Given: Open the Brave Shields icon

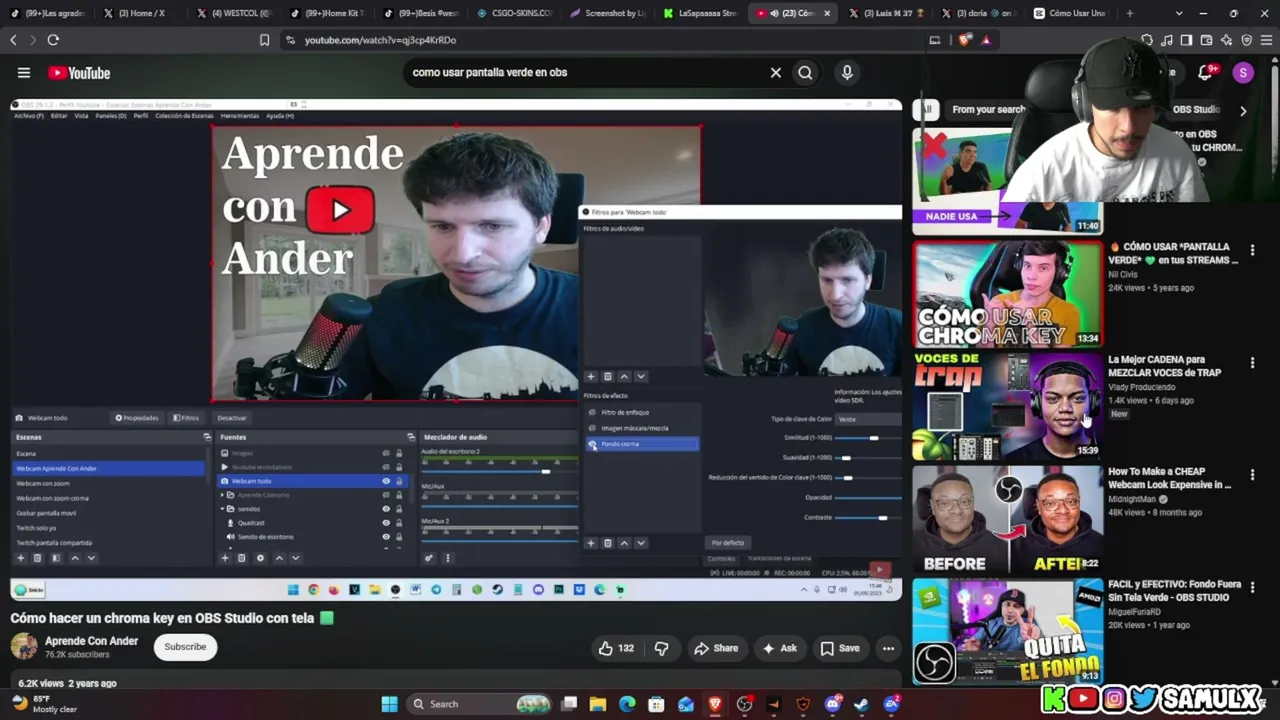Looking at the screenshot, I should (x=965, y=40).
